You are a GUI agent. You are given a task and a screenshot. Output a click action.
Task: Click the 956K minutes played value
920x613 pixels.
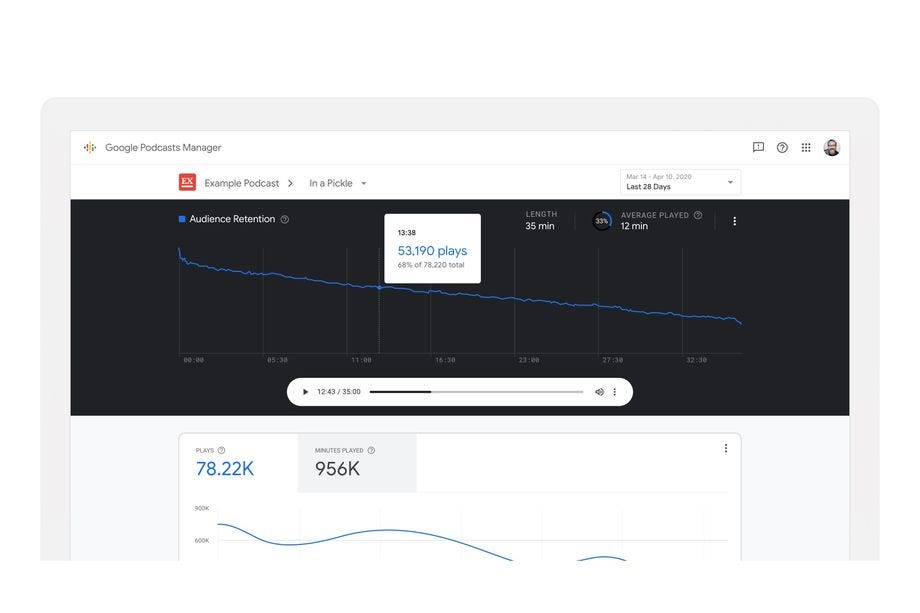coord(337,469)
